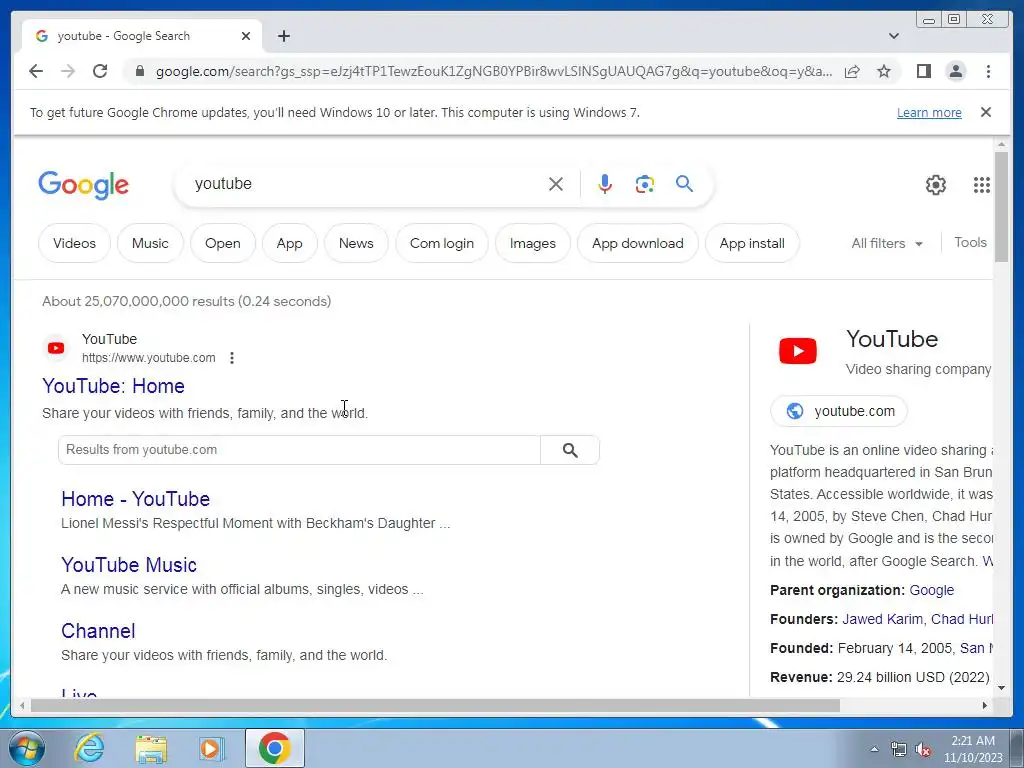Open YouTube Music sitelink
1024x768 pixels.
point(129,565)
